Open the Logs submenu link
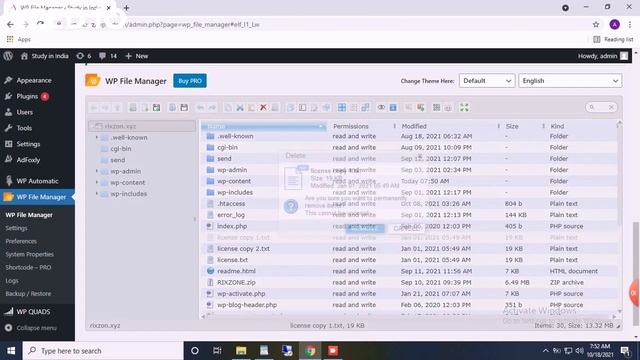Viewport: 640px width, 360px height. coord(12,281)
